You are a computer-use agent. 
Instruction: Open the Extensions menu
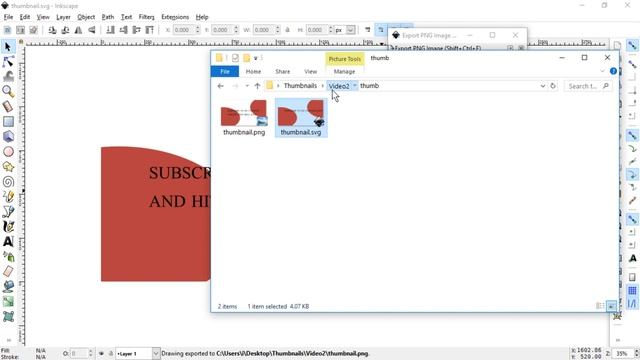tap(175, 17)
